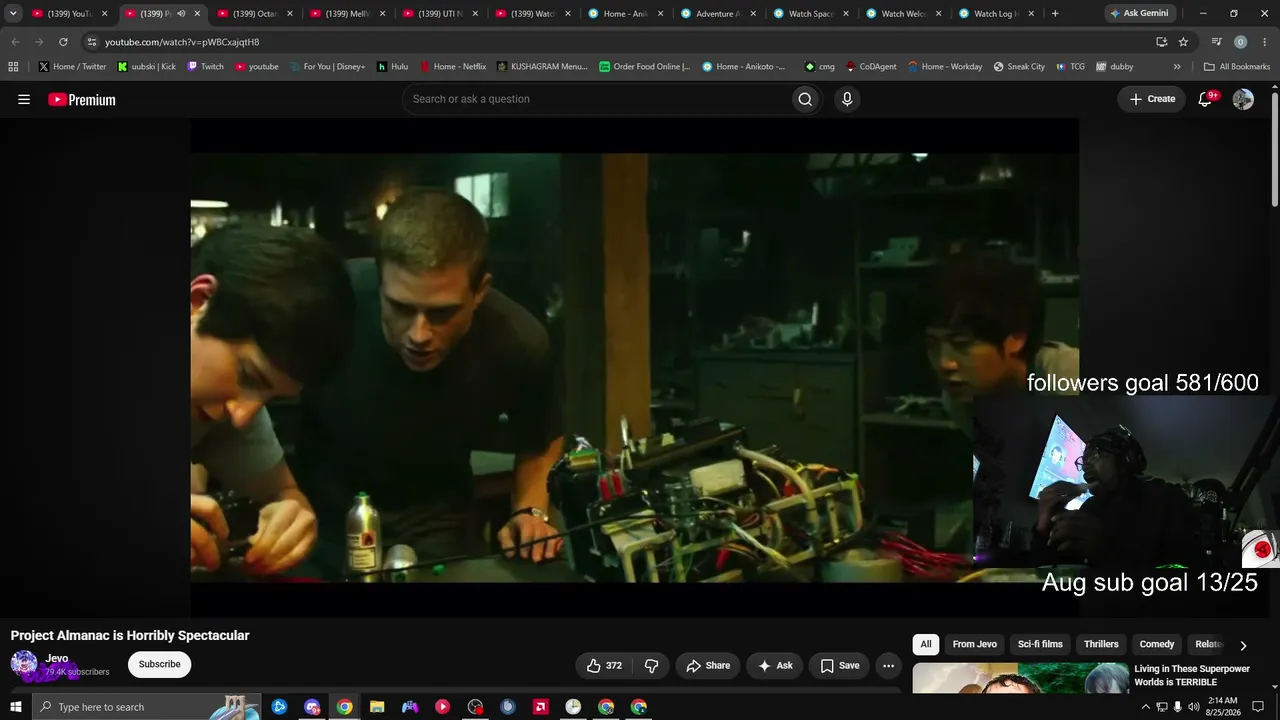Open the Superpower Worlds video thumbnail

(1019, 678)
